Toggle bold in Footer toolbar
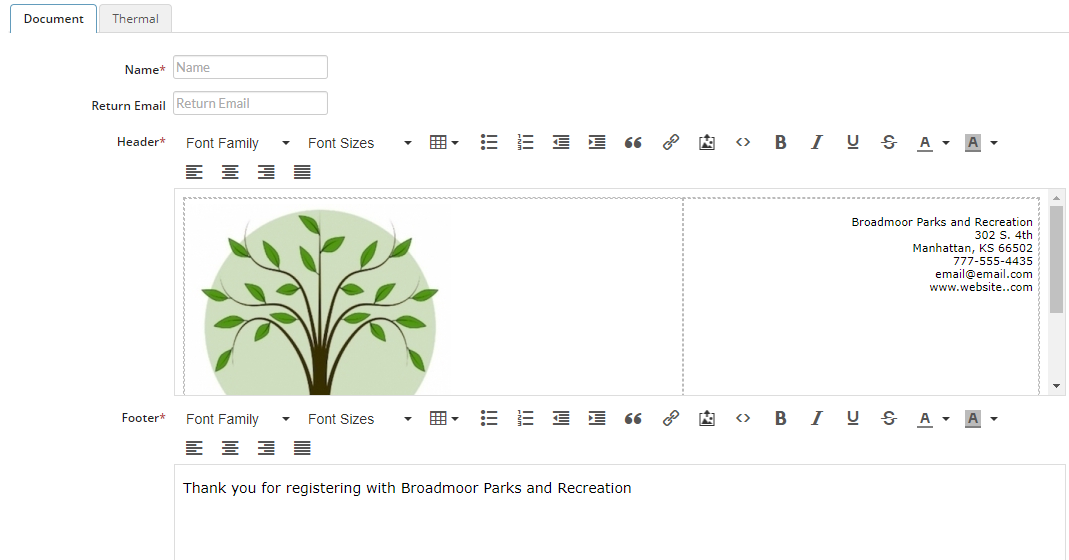 (781, 418)
